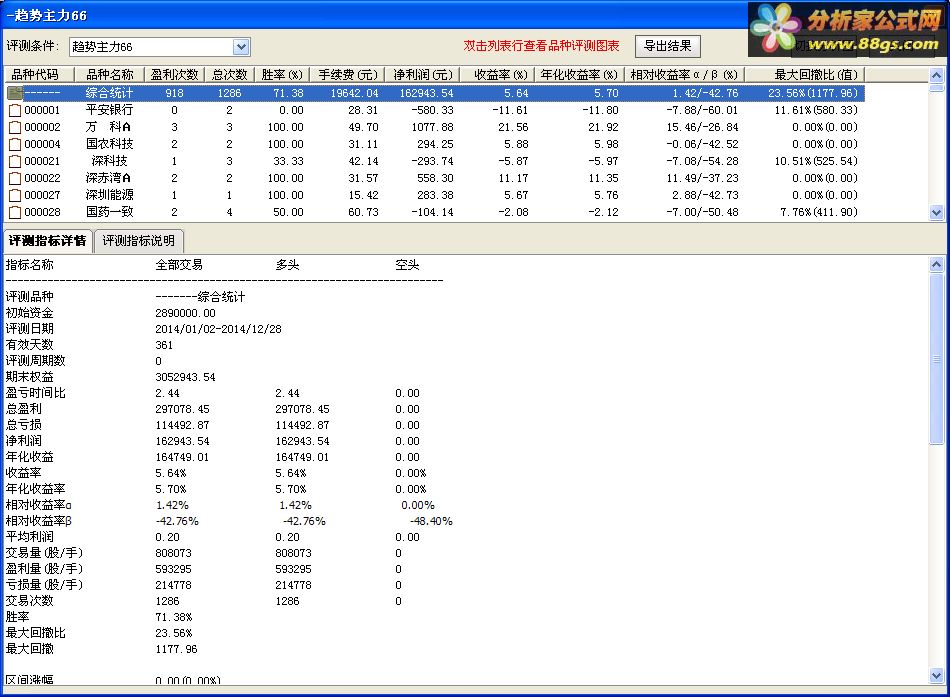This screenshot has width=950, height=697.
Task: Click the 国药一致 name cell
Action: click(109, 212)
